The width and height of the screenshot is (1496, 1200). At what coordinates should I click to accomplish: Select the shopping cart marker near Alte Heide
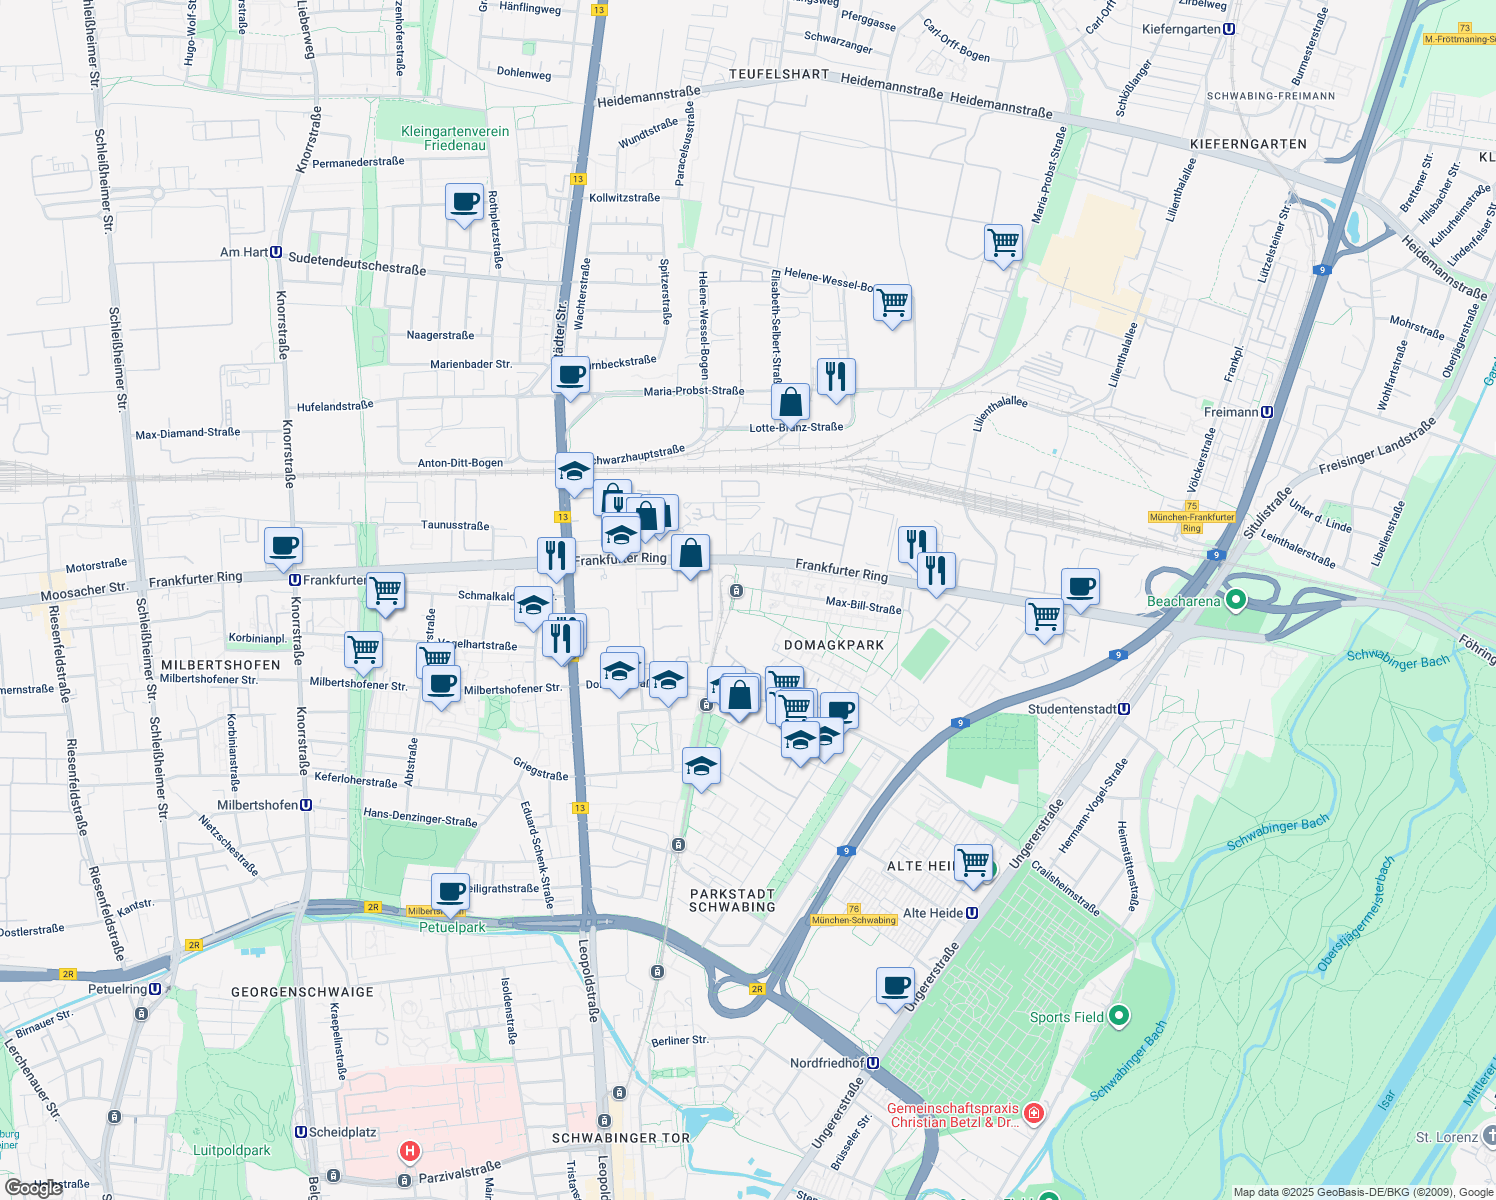coord(973,863)
